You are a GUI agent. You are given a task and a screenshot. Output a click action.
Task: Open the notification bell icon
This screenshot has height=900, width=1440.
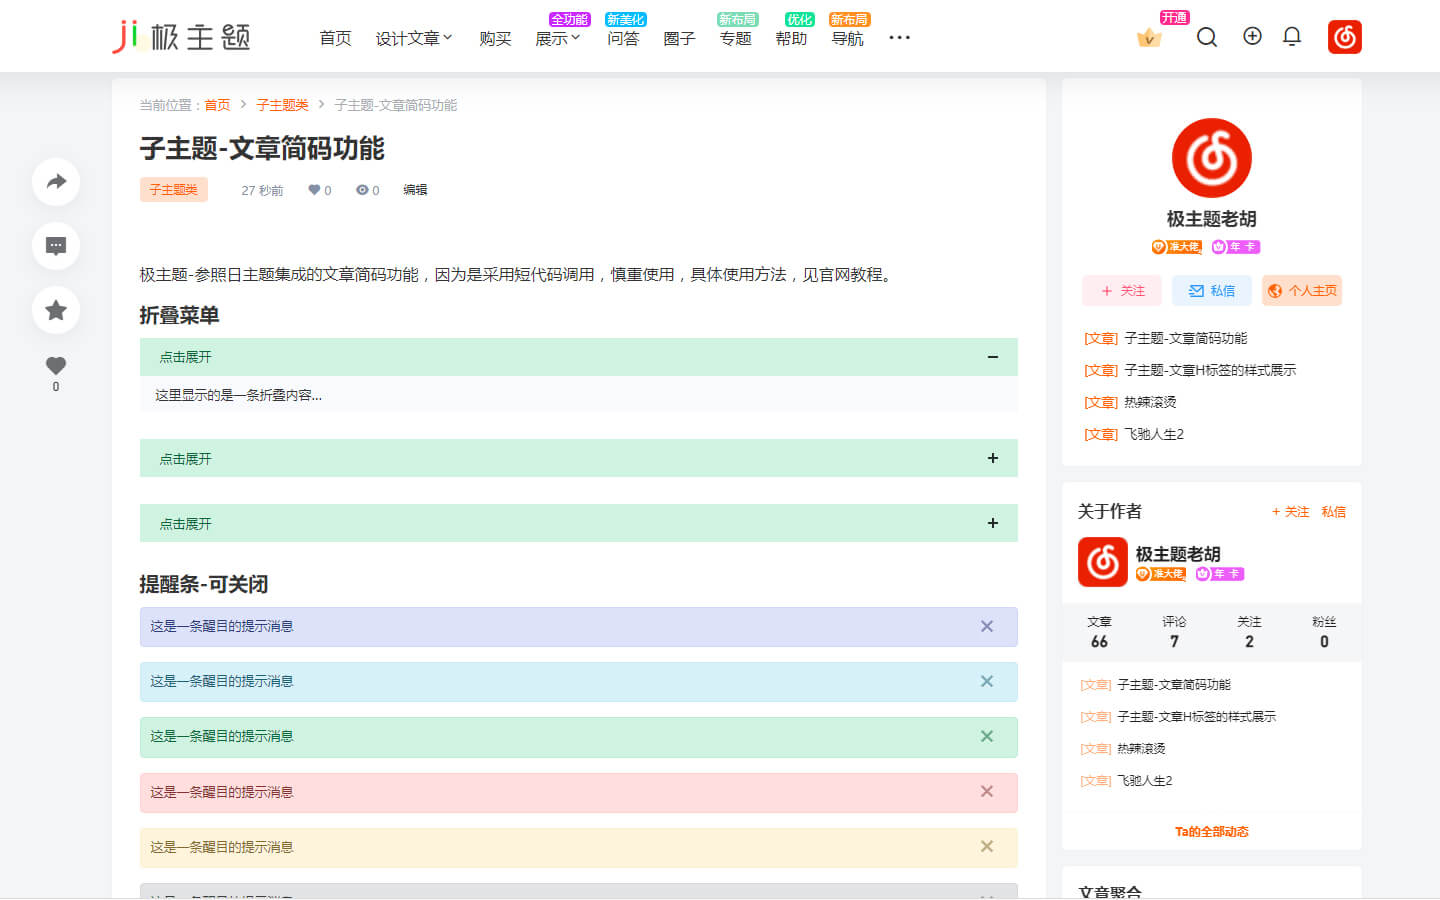pyautogui.click(x=1292, y=37)
